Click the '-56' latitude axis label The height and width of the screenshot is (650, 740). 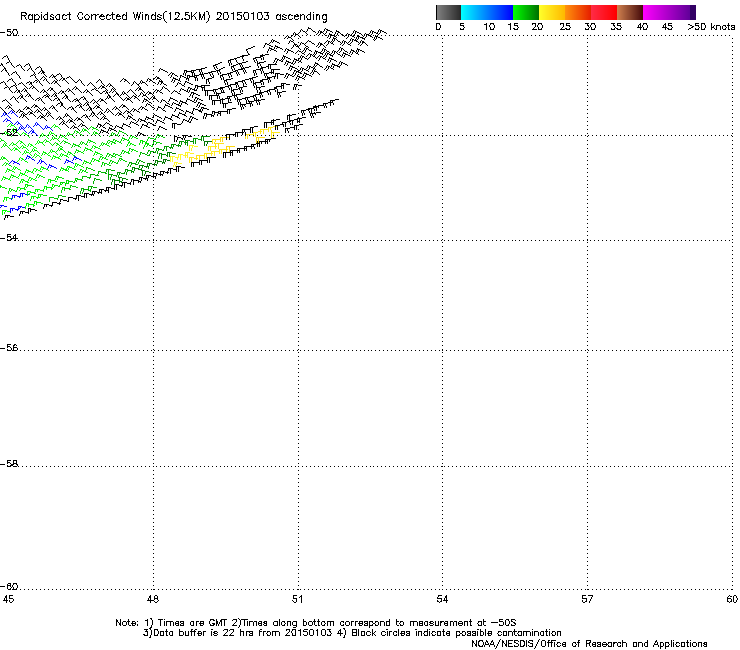tap(9, 348)
